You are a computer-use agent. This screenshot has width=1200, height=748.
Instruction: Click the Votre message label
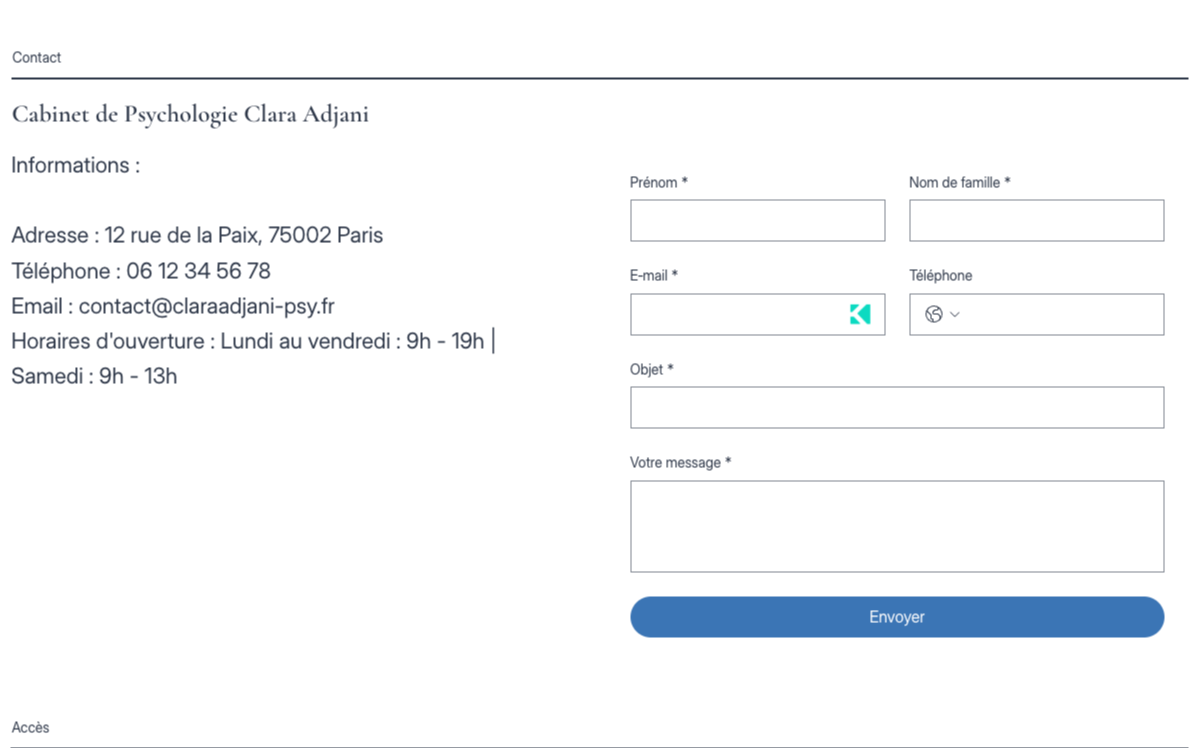pos(680,463)
